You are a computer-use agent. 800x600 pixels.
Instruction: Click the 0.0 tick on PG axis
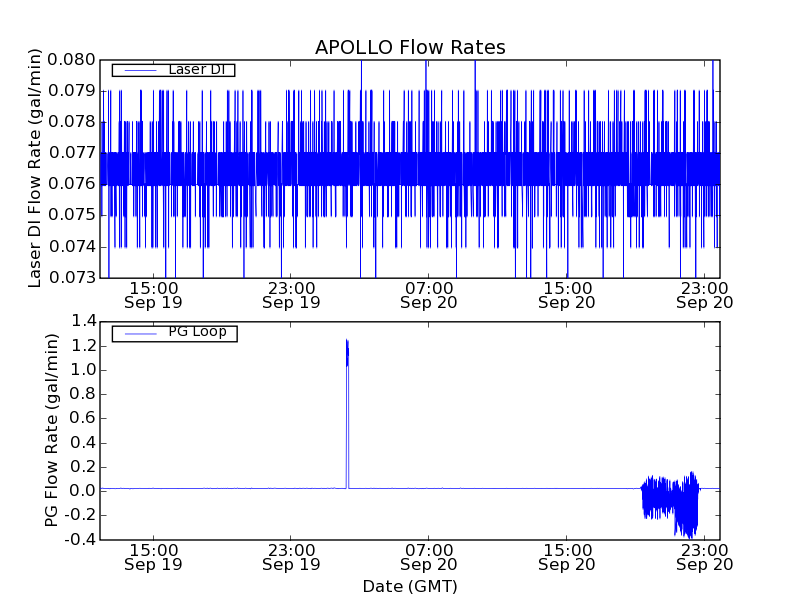point(84,491)
